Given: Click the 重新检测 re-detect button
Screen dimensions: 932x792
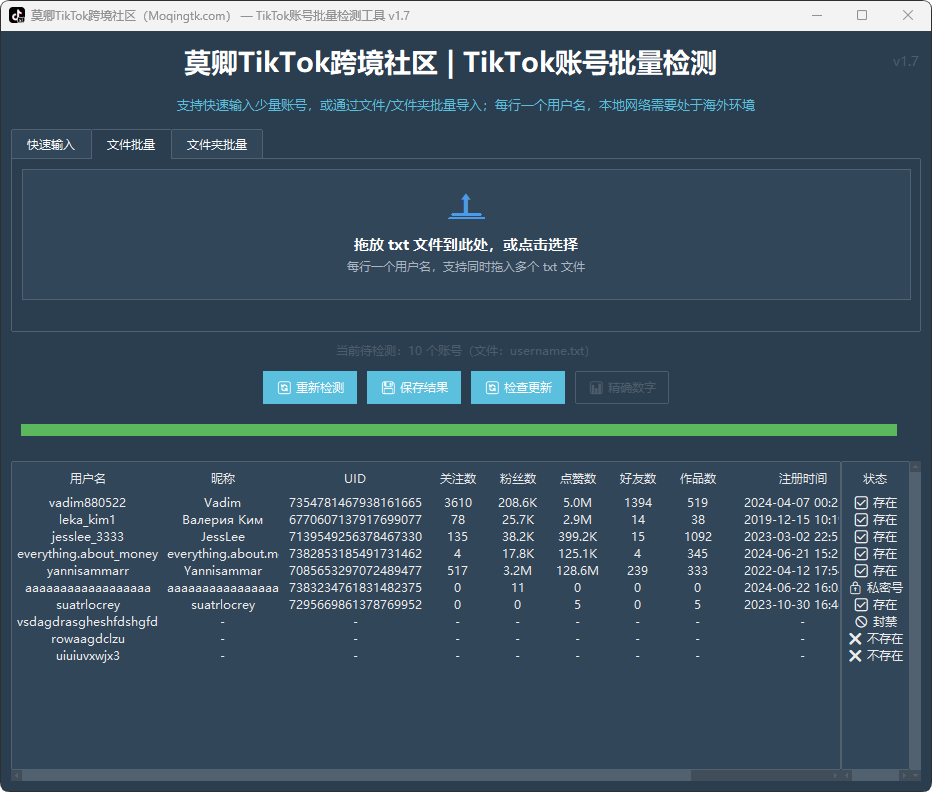Looking at the screenshot, I should tap(310, 388).
